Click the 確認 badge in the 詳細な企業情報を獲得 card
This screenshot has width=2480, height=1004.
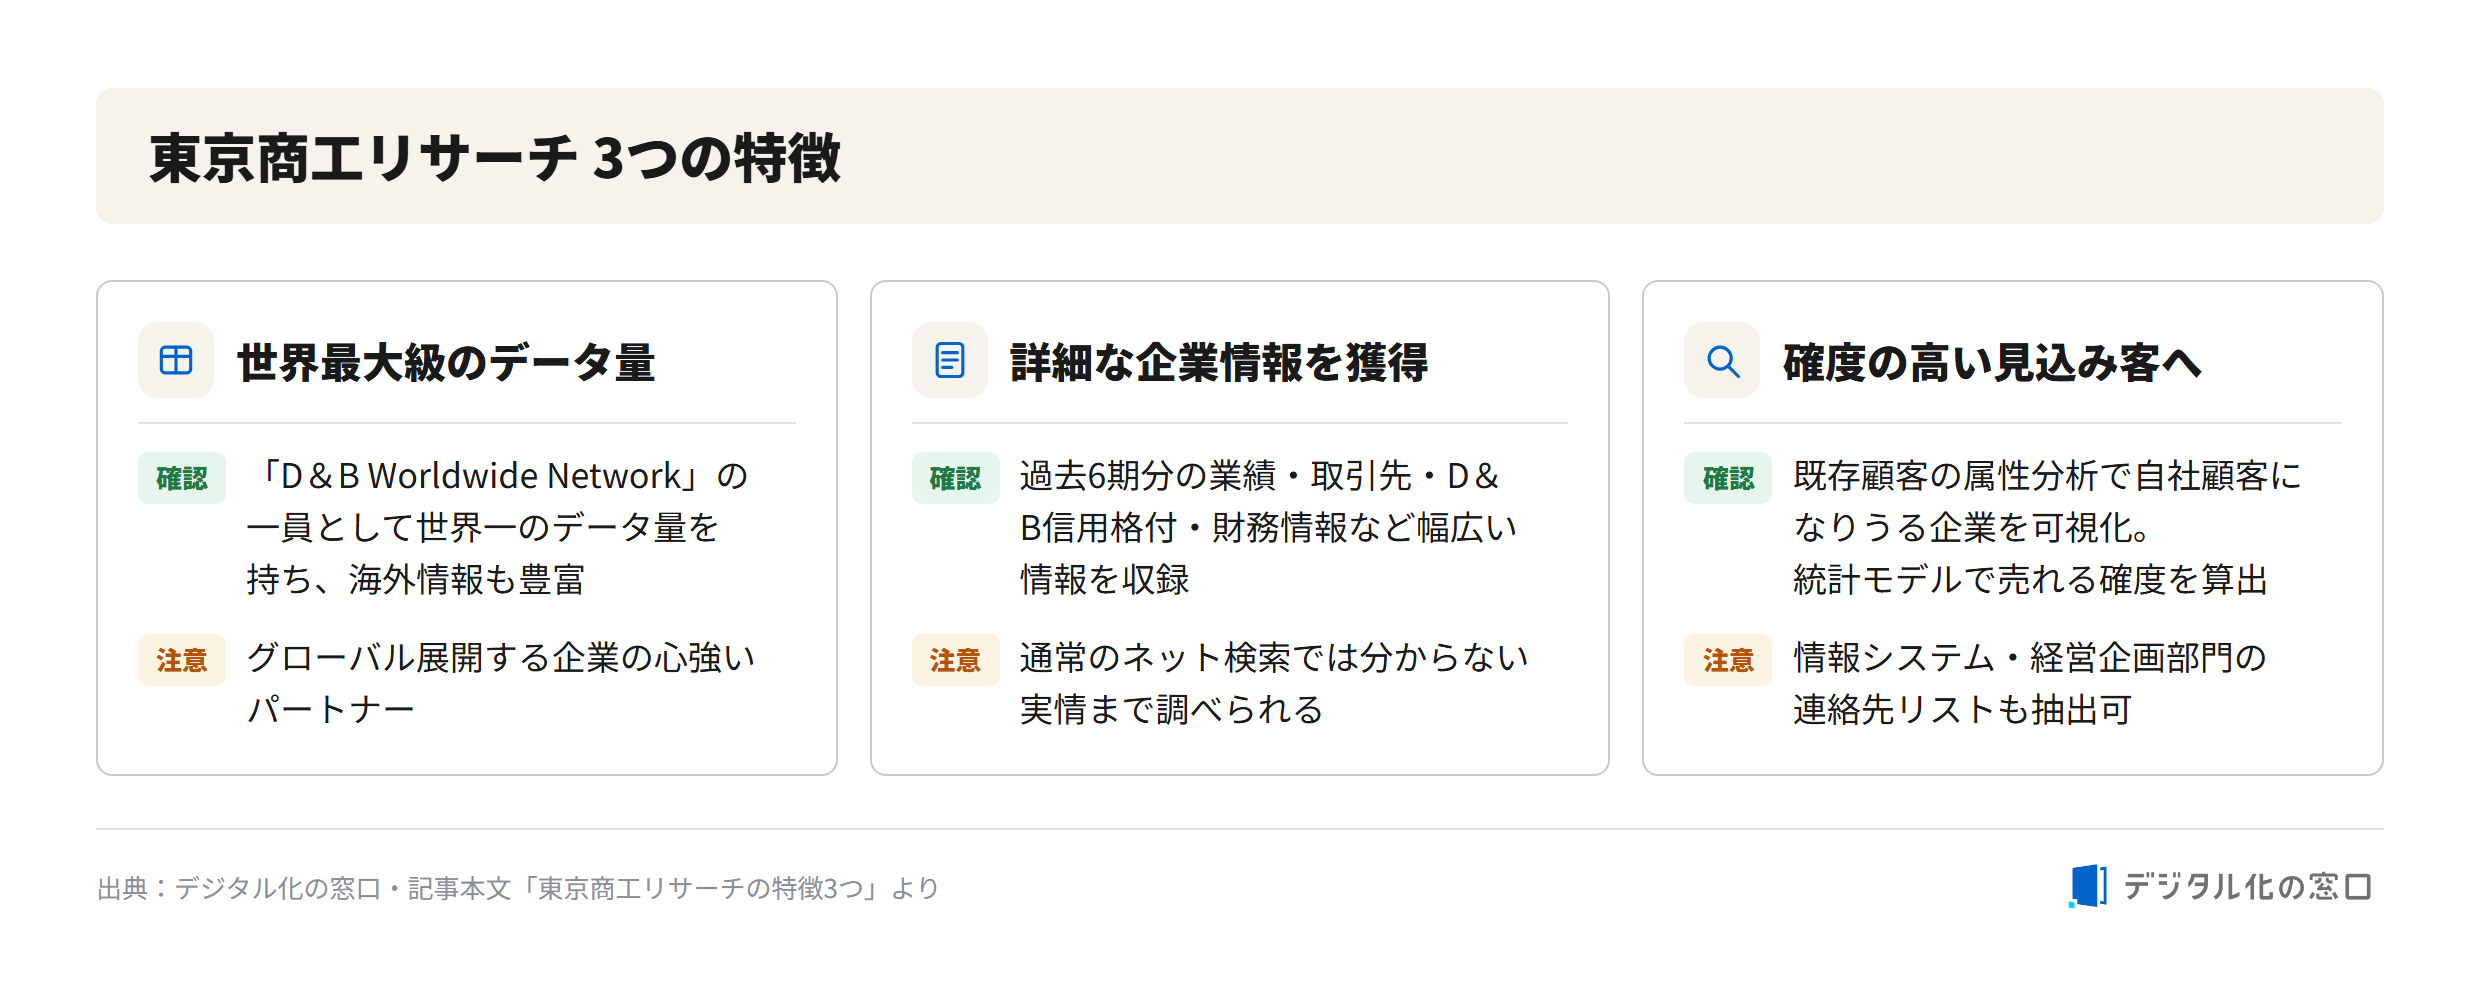[956, 478]
